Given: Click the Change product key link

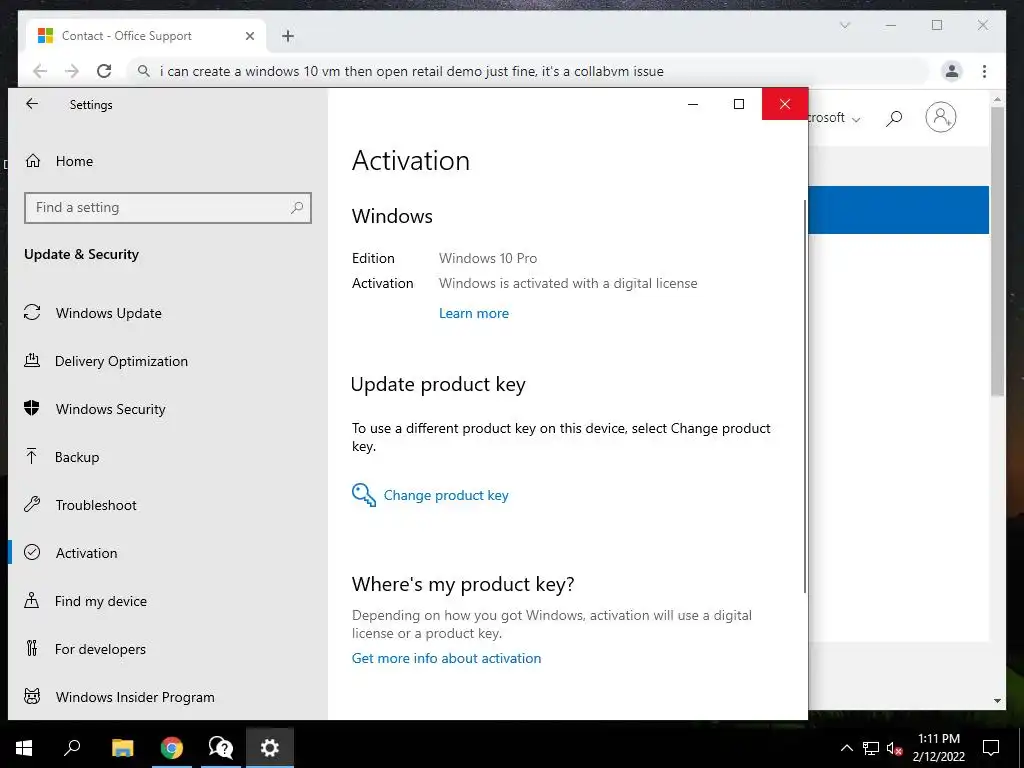Looking at the screenshot, I should (x=446, y=496).
